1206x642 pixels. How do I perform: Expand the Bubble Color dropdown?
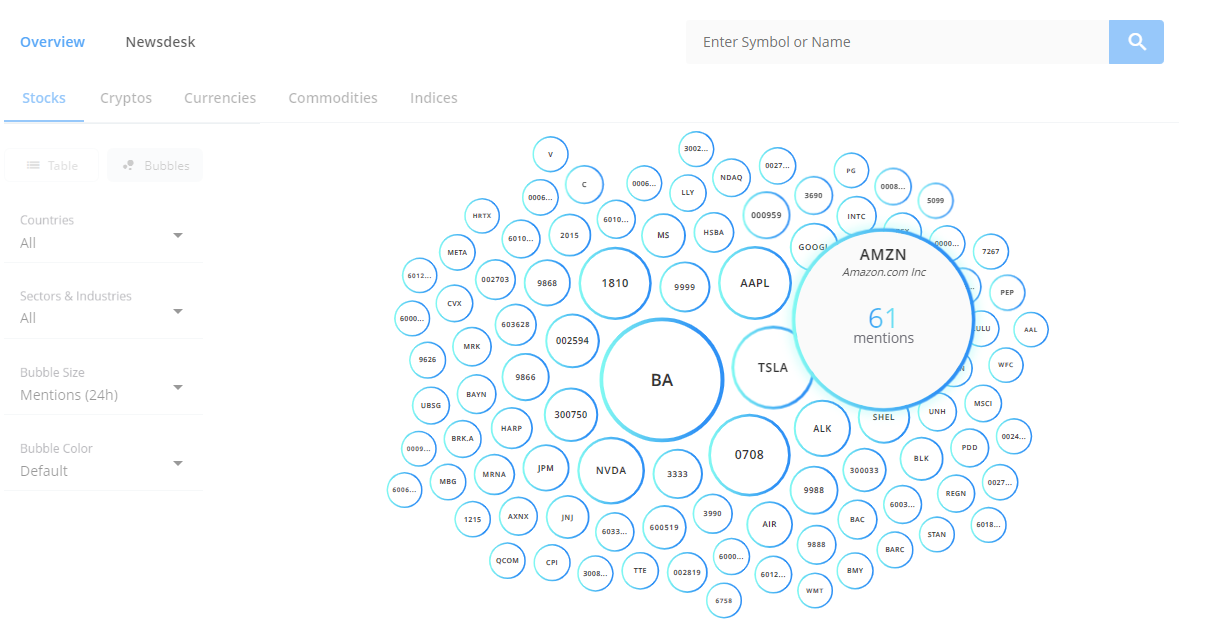pyautogui.click(x=102, y=463)
